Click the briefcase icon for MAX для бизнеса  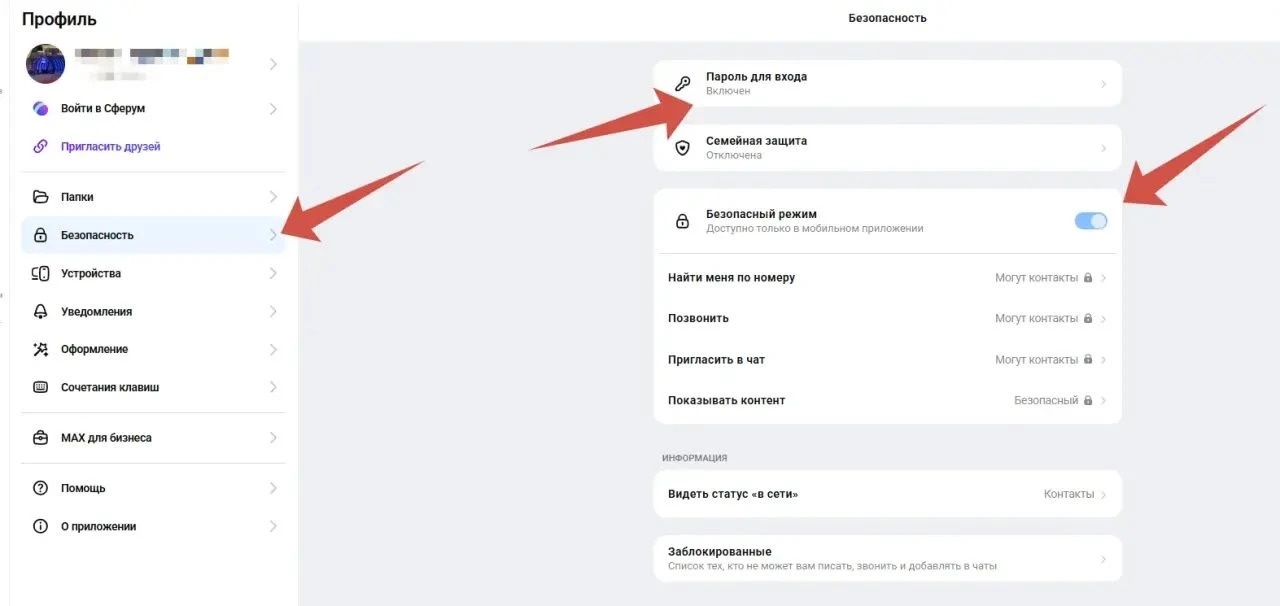(x=41, y=438)
